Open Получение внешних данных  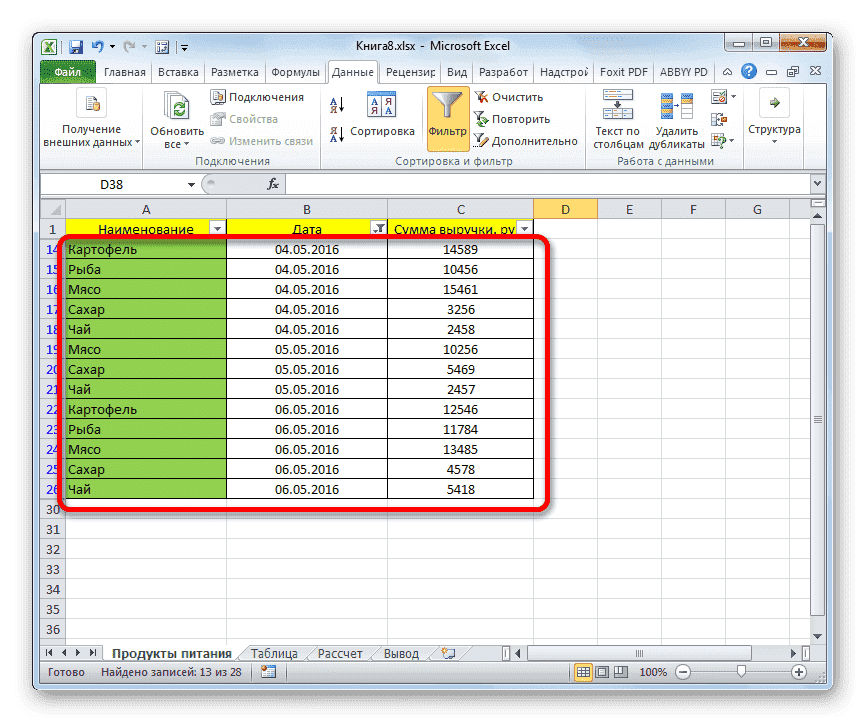(x=90, y=112)
